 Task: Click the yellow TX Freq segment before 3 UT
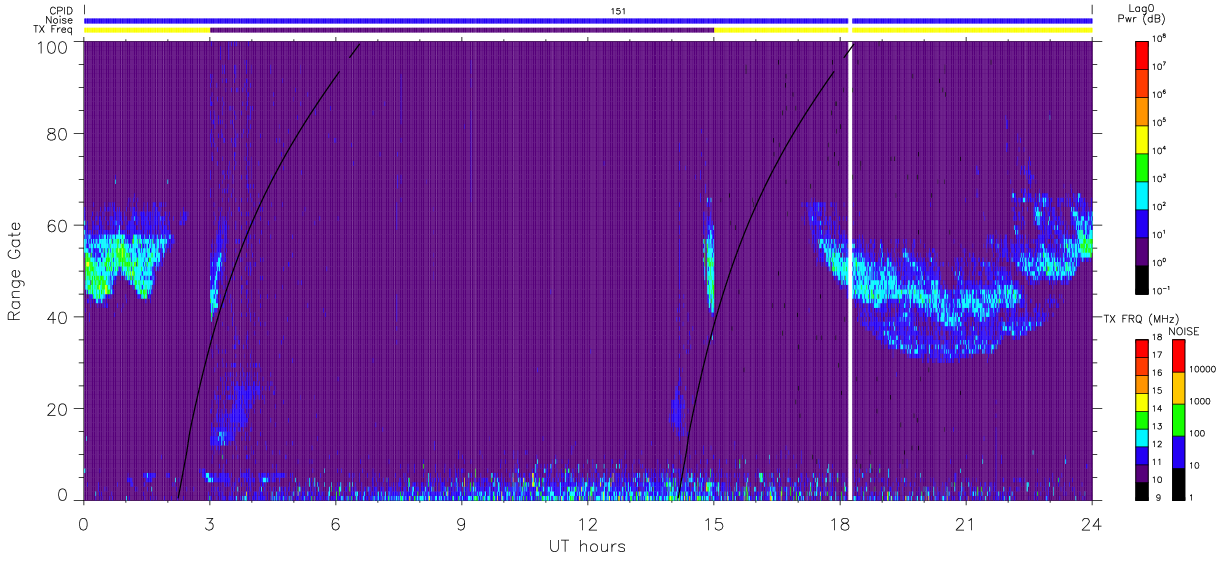point(147,30)
